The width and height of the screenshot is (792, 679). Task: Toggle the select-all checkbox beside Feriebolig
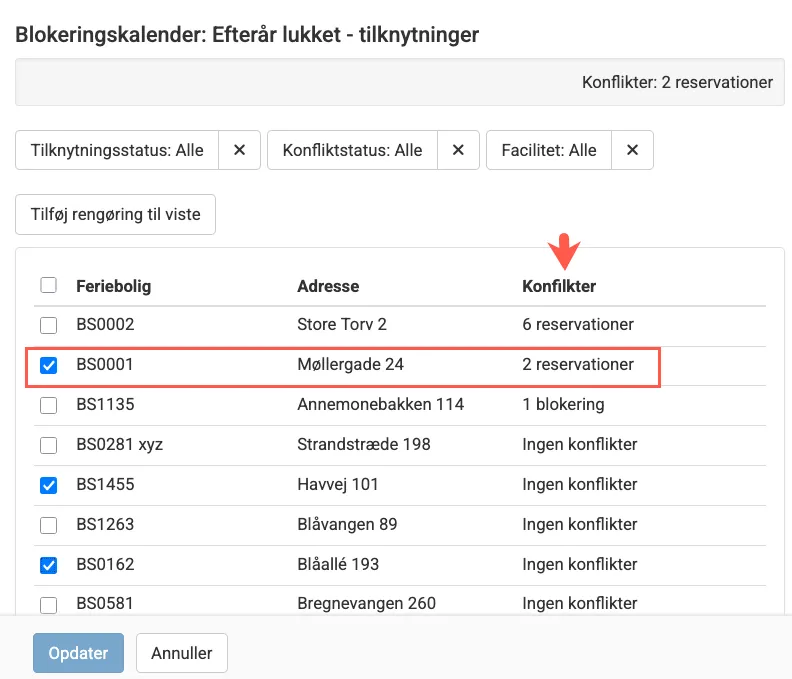[x=48, y=285]
